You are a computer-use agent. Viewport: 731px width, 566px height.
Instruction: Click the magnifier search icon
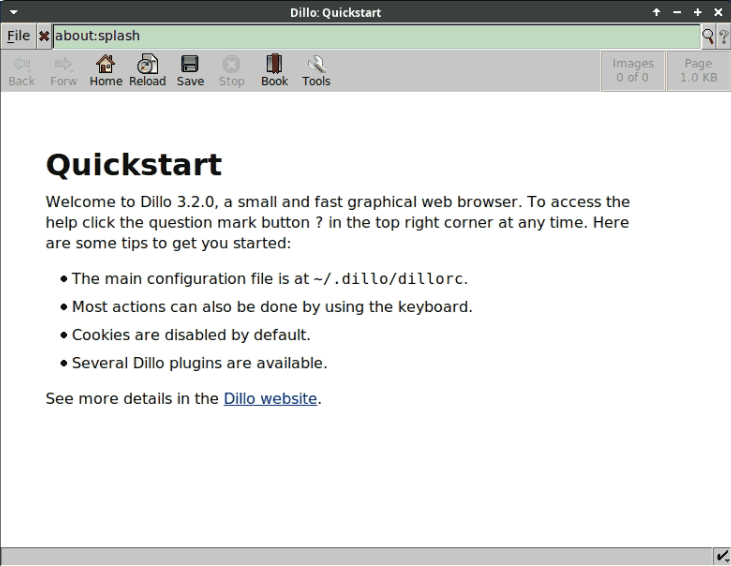(708, 36)
